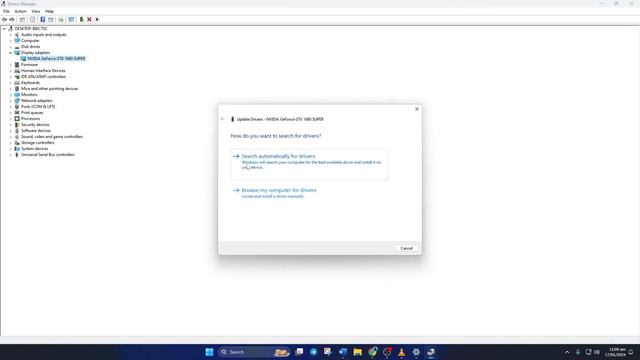Click the red X Uninstall device icon
The image size is (640, 360).
89,20
